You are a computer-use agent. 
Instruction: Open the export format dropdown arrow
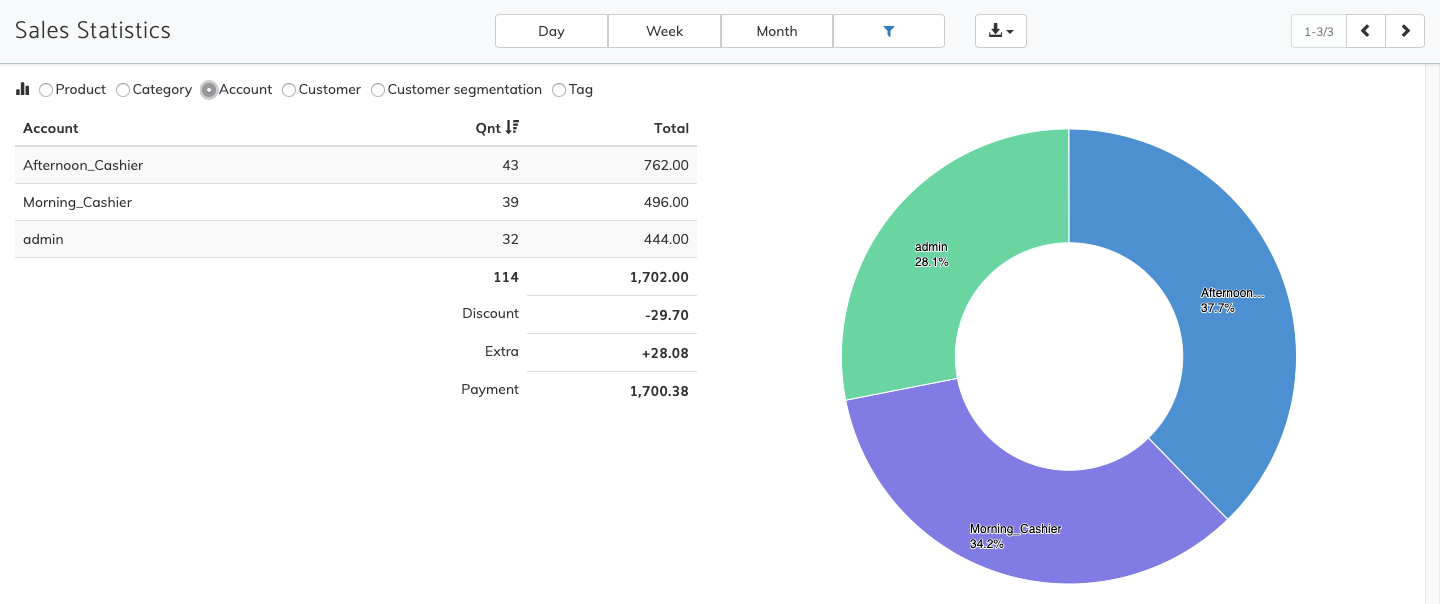[1009, 31]
